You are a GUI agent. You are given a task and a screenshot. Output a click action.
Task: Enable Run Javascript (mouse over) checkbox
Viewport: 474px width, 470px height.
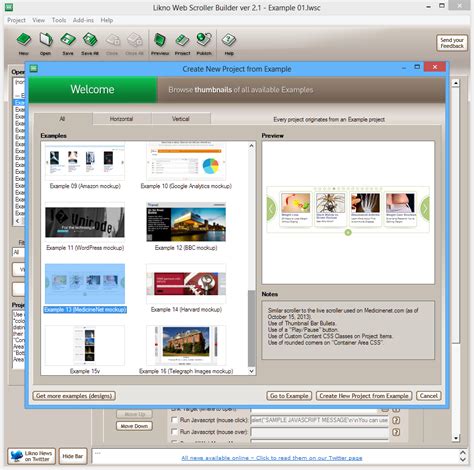coord(174,432)
